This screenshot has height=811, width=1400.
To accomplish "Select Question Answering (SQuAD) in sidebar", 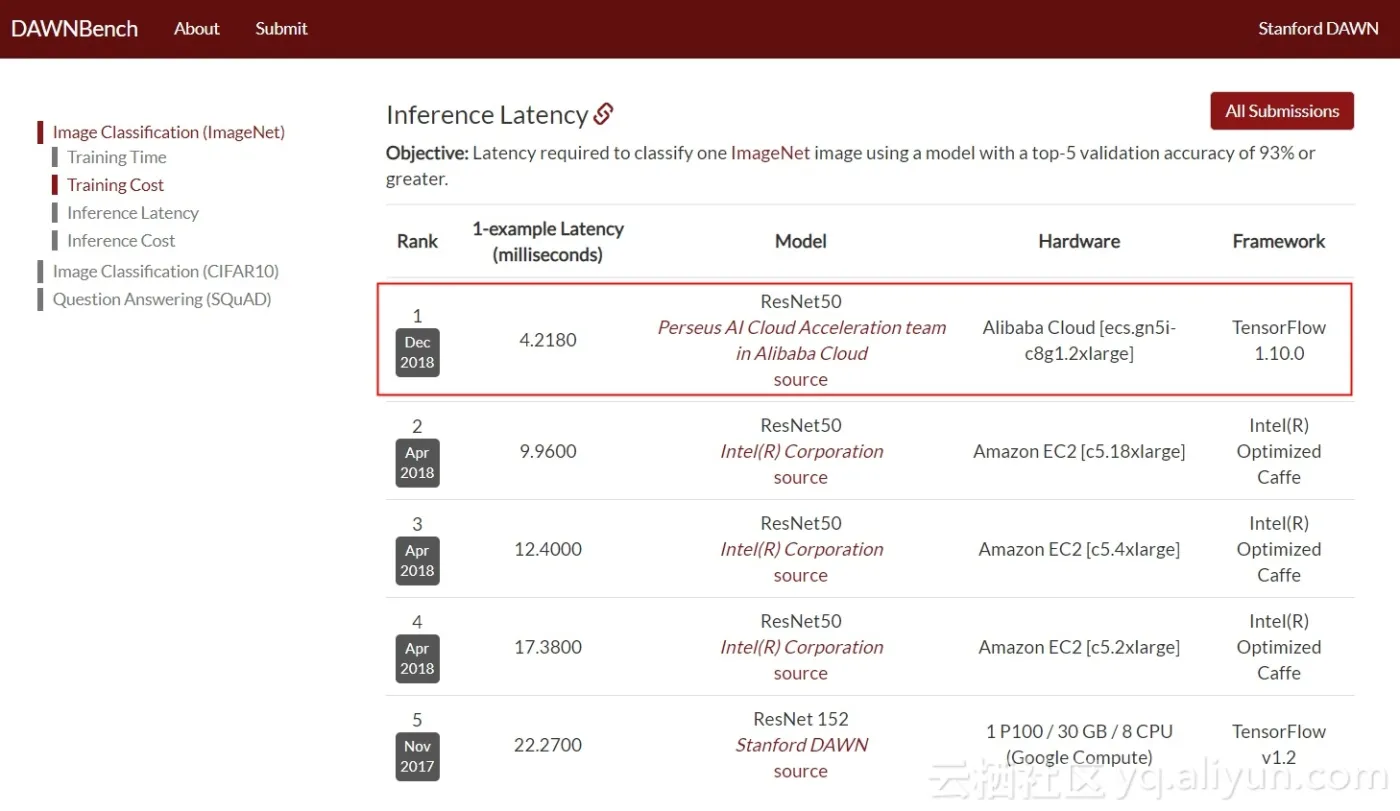I will (162, 299).
